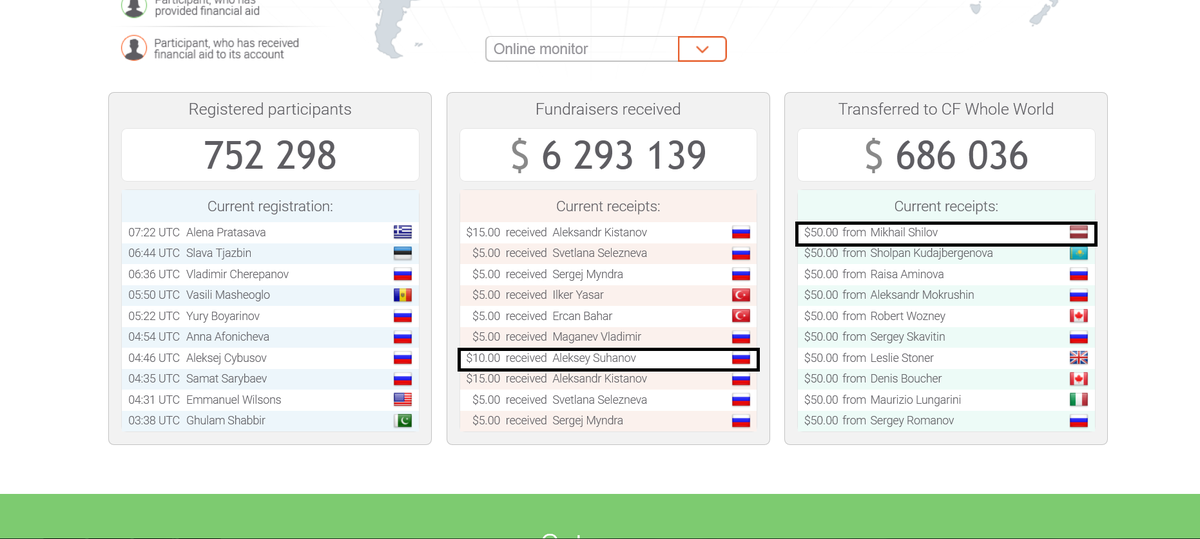The image size is (1200, 539).
Task: Select the name Emmanuel Wilsons
Action: click(x=234, y=400)
